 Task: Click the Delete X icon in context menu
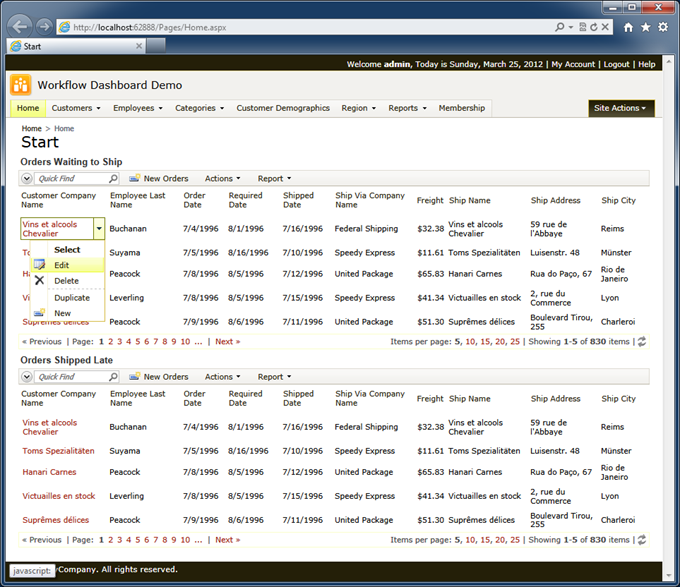[39, 280]
